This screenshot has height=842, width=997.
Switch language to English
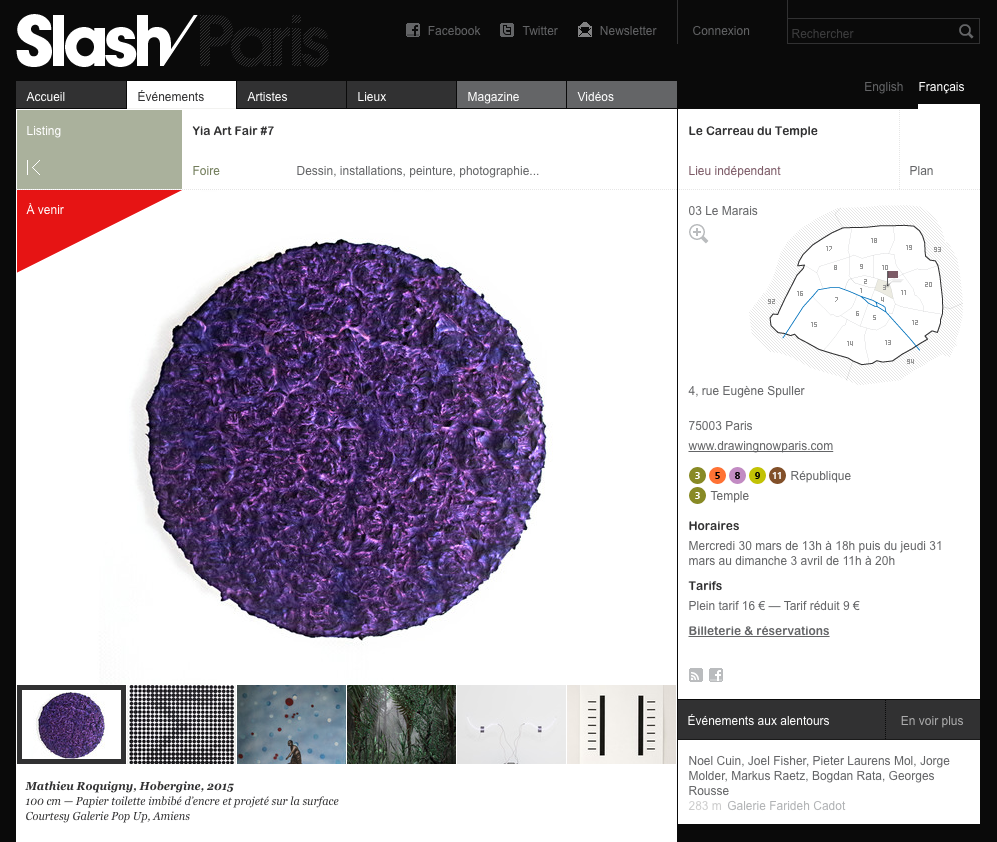pyautogui.click(x=883, y=86)
